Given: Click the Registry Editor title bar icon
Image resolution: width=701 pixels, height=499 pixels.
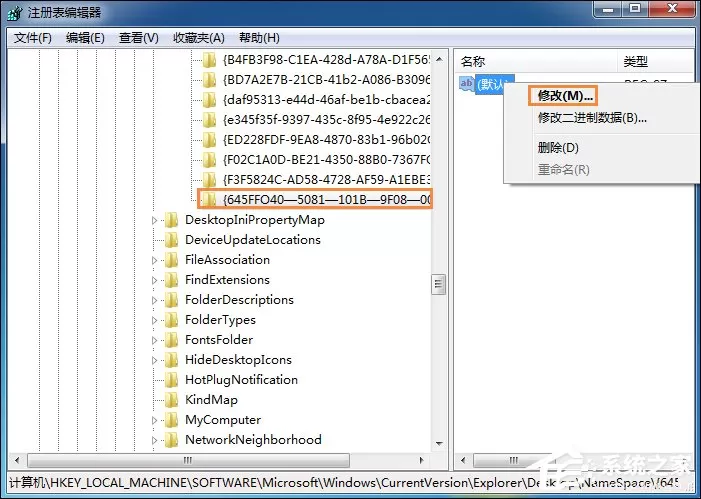Looking at the screenshot, I should (x=15, y=12).
